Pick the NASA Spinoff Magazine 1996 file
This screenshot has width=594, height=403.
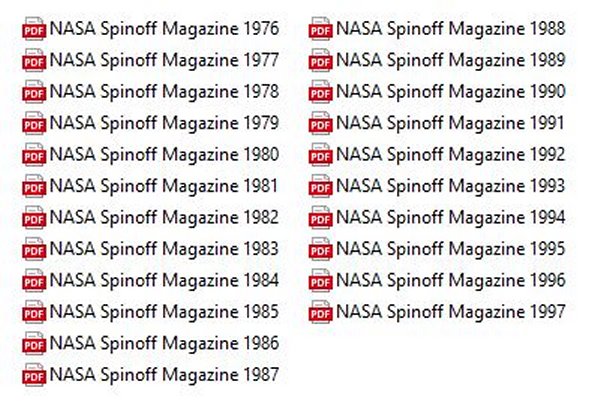451,281
